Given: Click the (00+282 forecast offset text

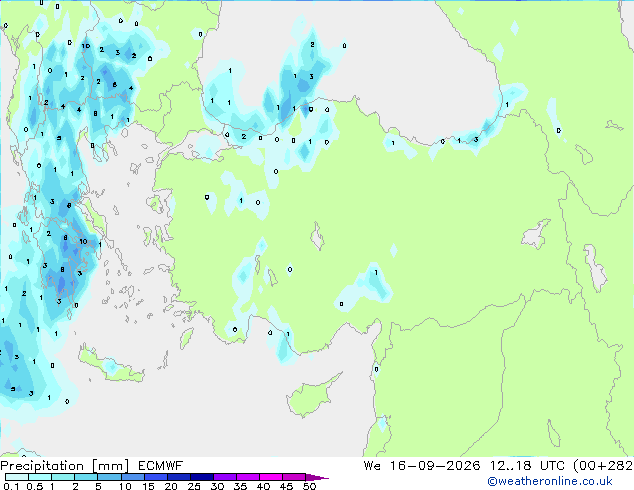Looking at the screenshot, I should click(x=603, y=466).
